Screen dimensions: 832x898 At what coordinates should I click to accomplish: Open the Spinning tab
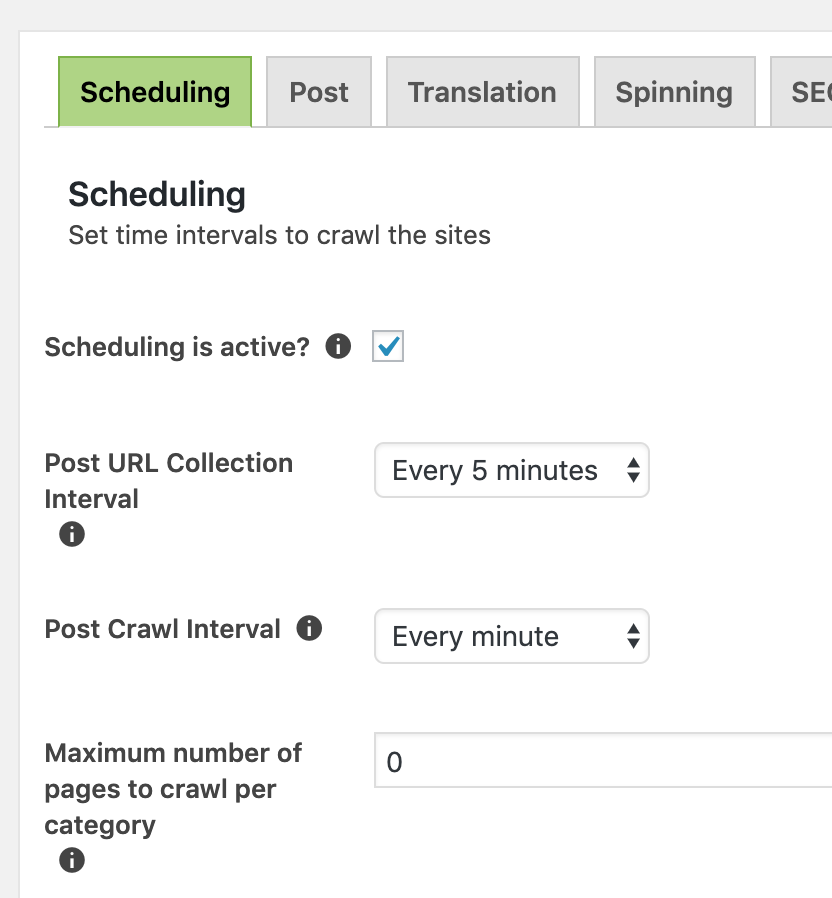coord(675,92)
